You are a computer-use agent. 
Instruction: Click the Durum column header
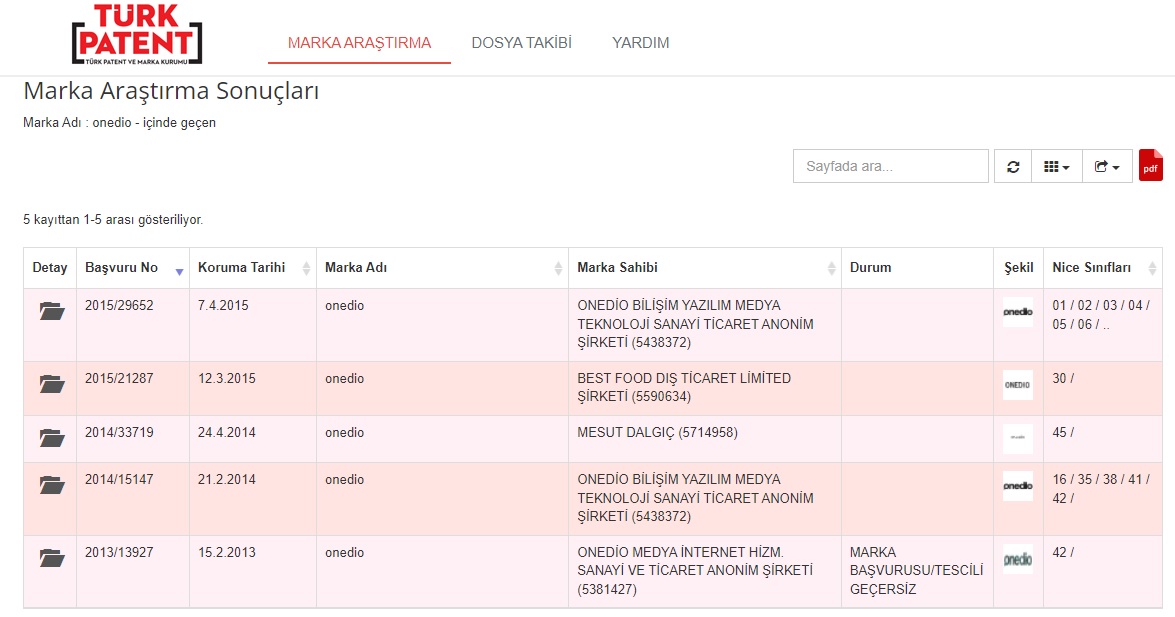click(x=917, y=268)
